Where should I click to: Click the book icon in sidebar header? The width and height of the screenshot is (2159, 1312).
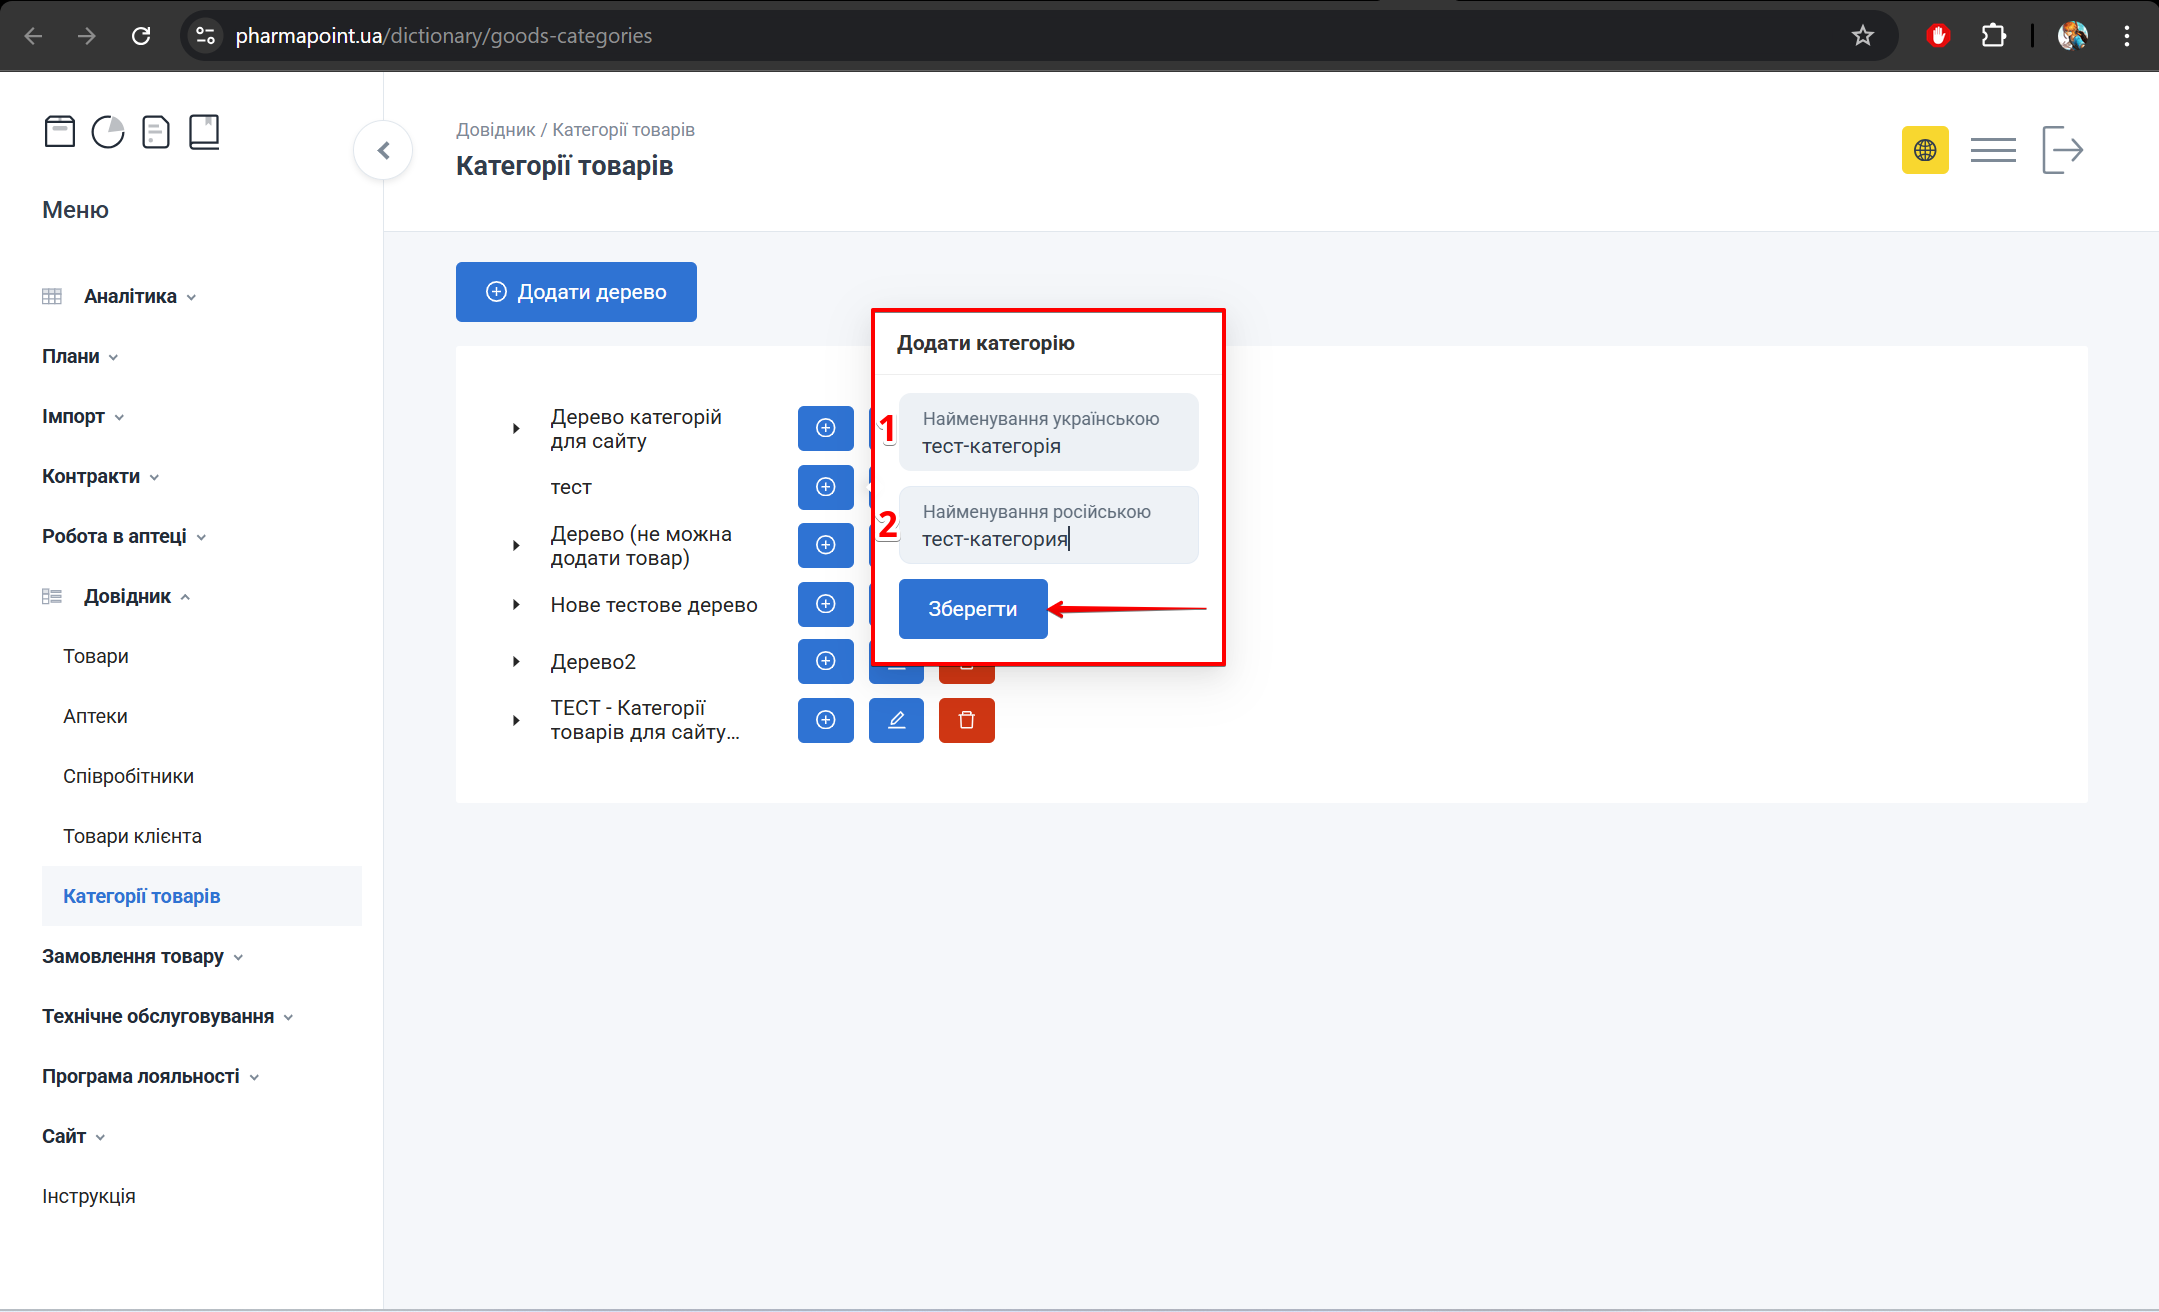[204, 132]
